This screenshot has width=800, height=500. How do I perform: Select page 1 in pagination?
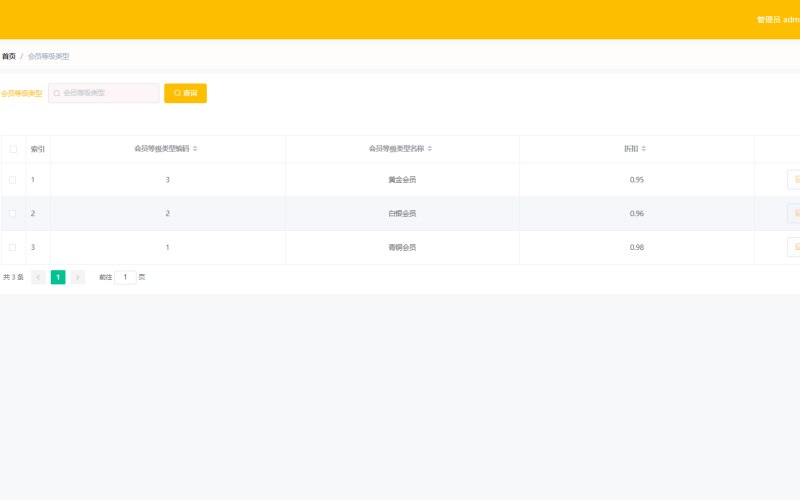point(58,277)
